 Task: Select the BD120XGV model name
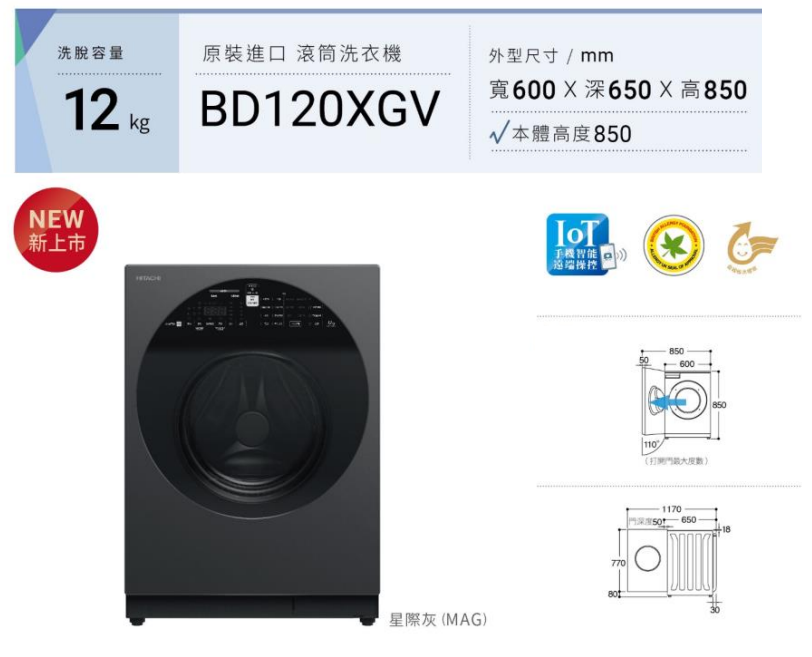320,109
